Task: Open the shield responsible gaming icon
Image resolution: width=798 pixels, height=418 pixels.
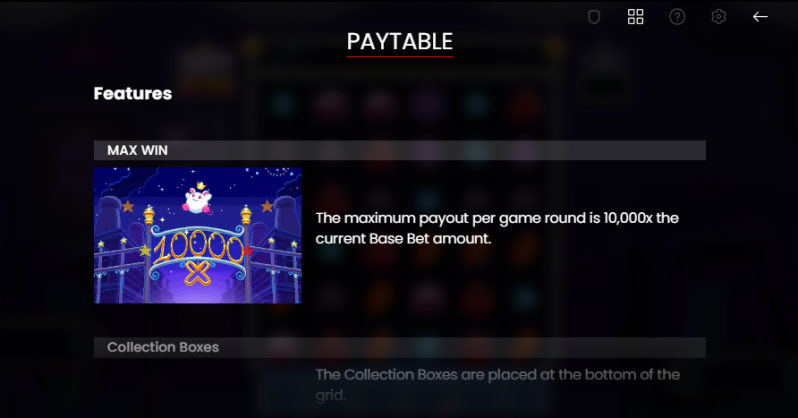Action: (594, 17)
